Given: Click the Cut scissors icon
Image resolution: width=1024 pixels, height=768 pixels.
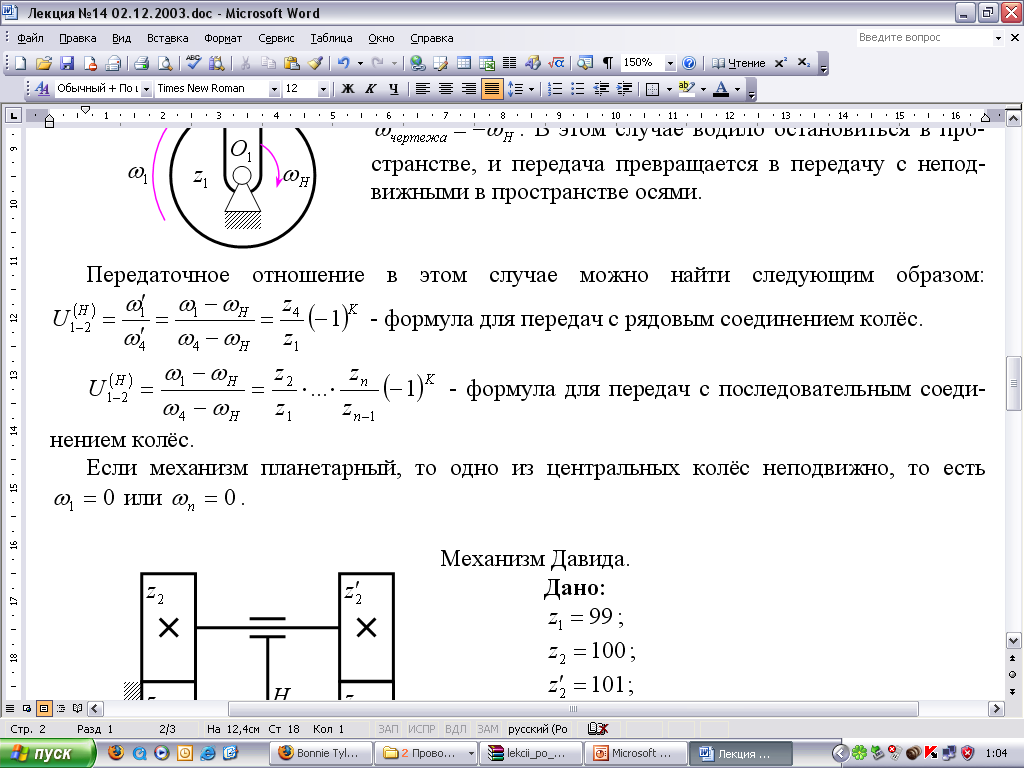Looking at the screenshot, I should coord(245,63).
